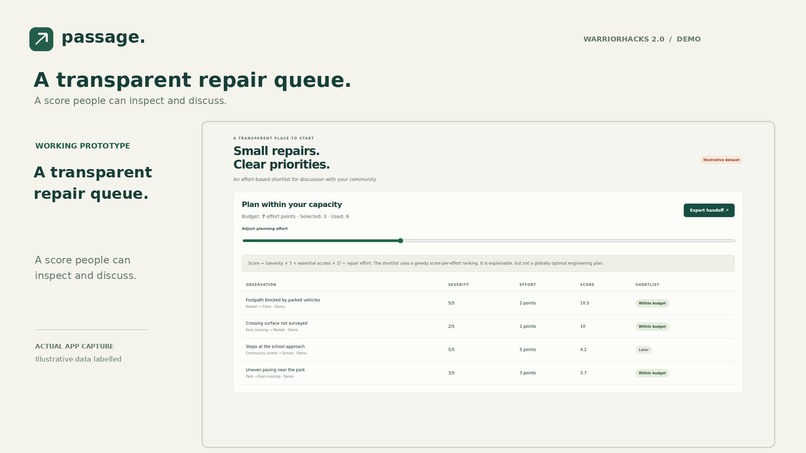806x453 pixels.
Task: Click the Small repairs. Clear priorities. heading
Action: click(x=281, y=157)
